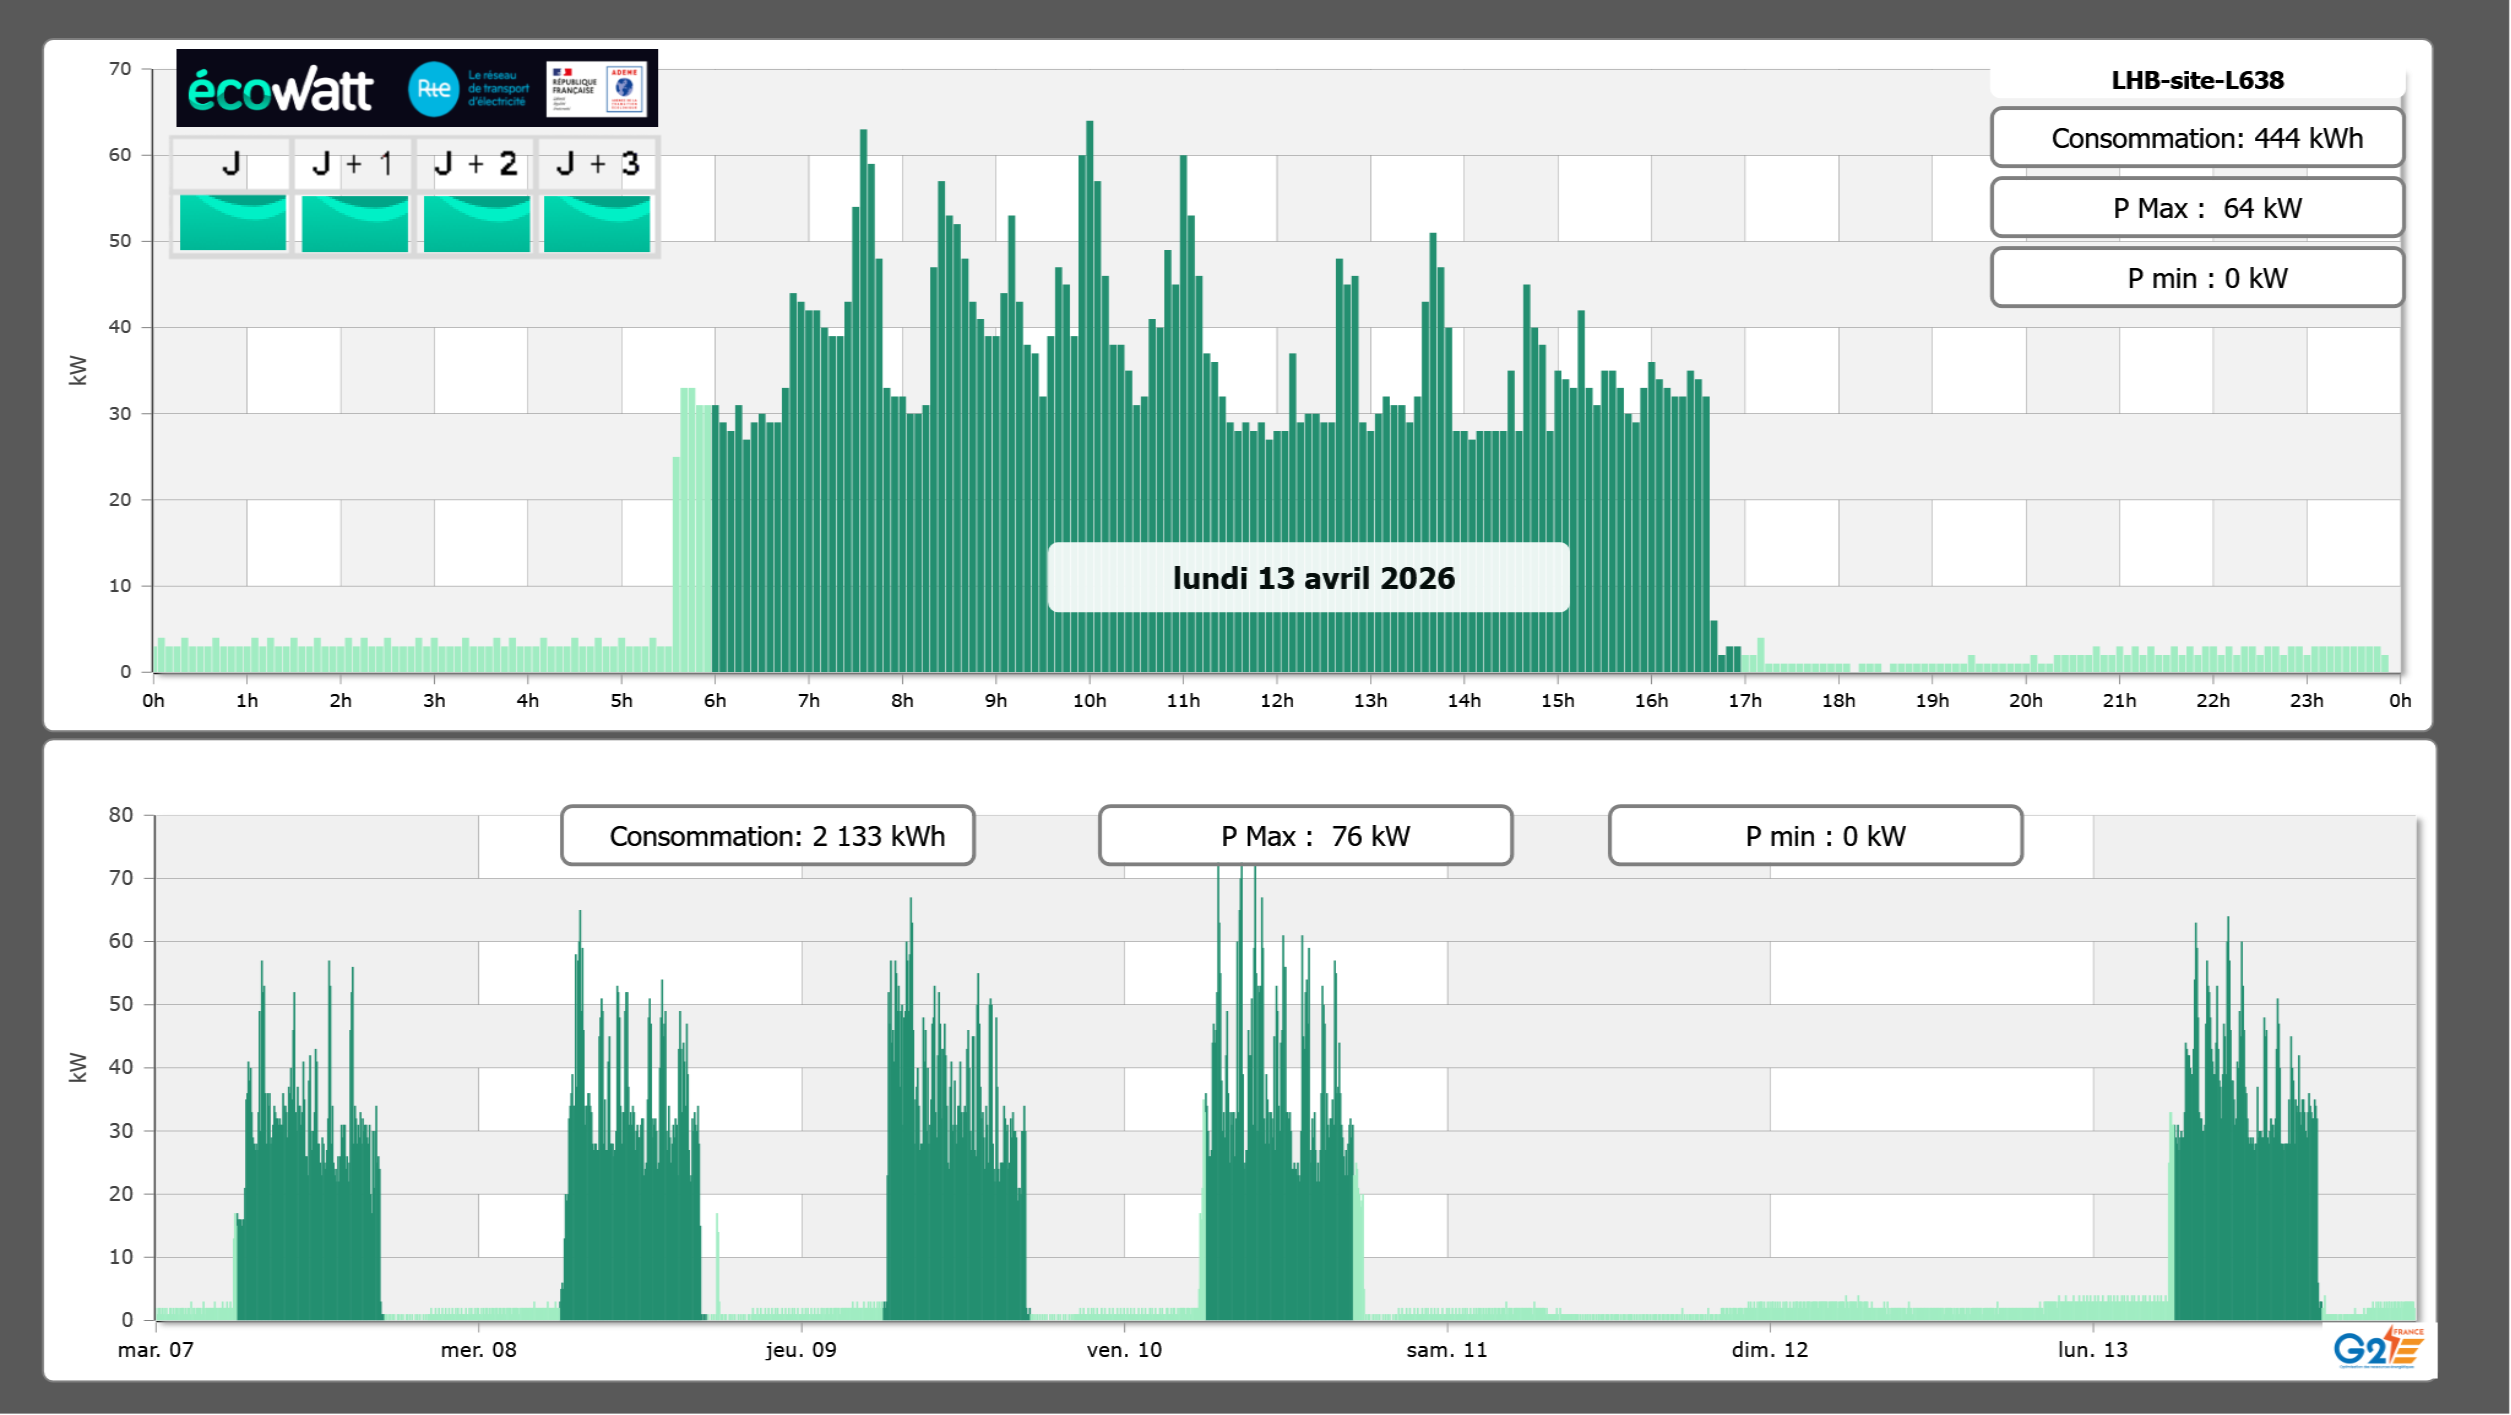Select the J + 3 day header
Image resolution: width=2511 pixels, height=1415 pixels.
tap(597, 164)
